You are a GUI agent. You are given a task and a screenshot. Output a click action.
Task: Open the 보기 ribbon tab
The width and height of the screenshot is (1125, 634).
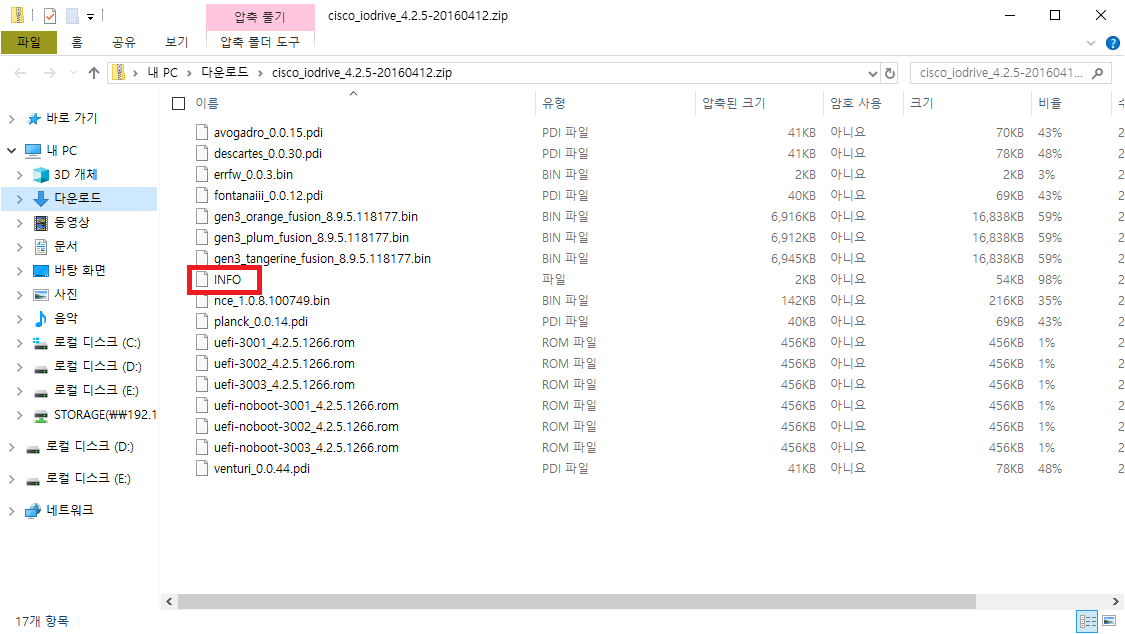pyautogui.click(x=176, y=42)
